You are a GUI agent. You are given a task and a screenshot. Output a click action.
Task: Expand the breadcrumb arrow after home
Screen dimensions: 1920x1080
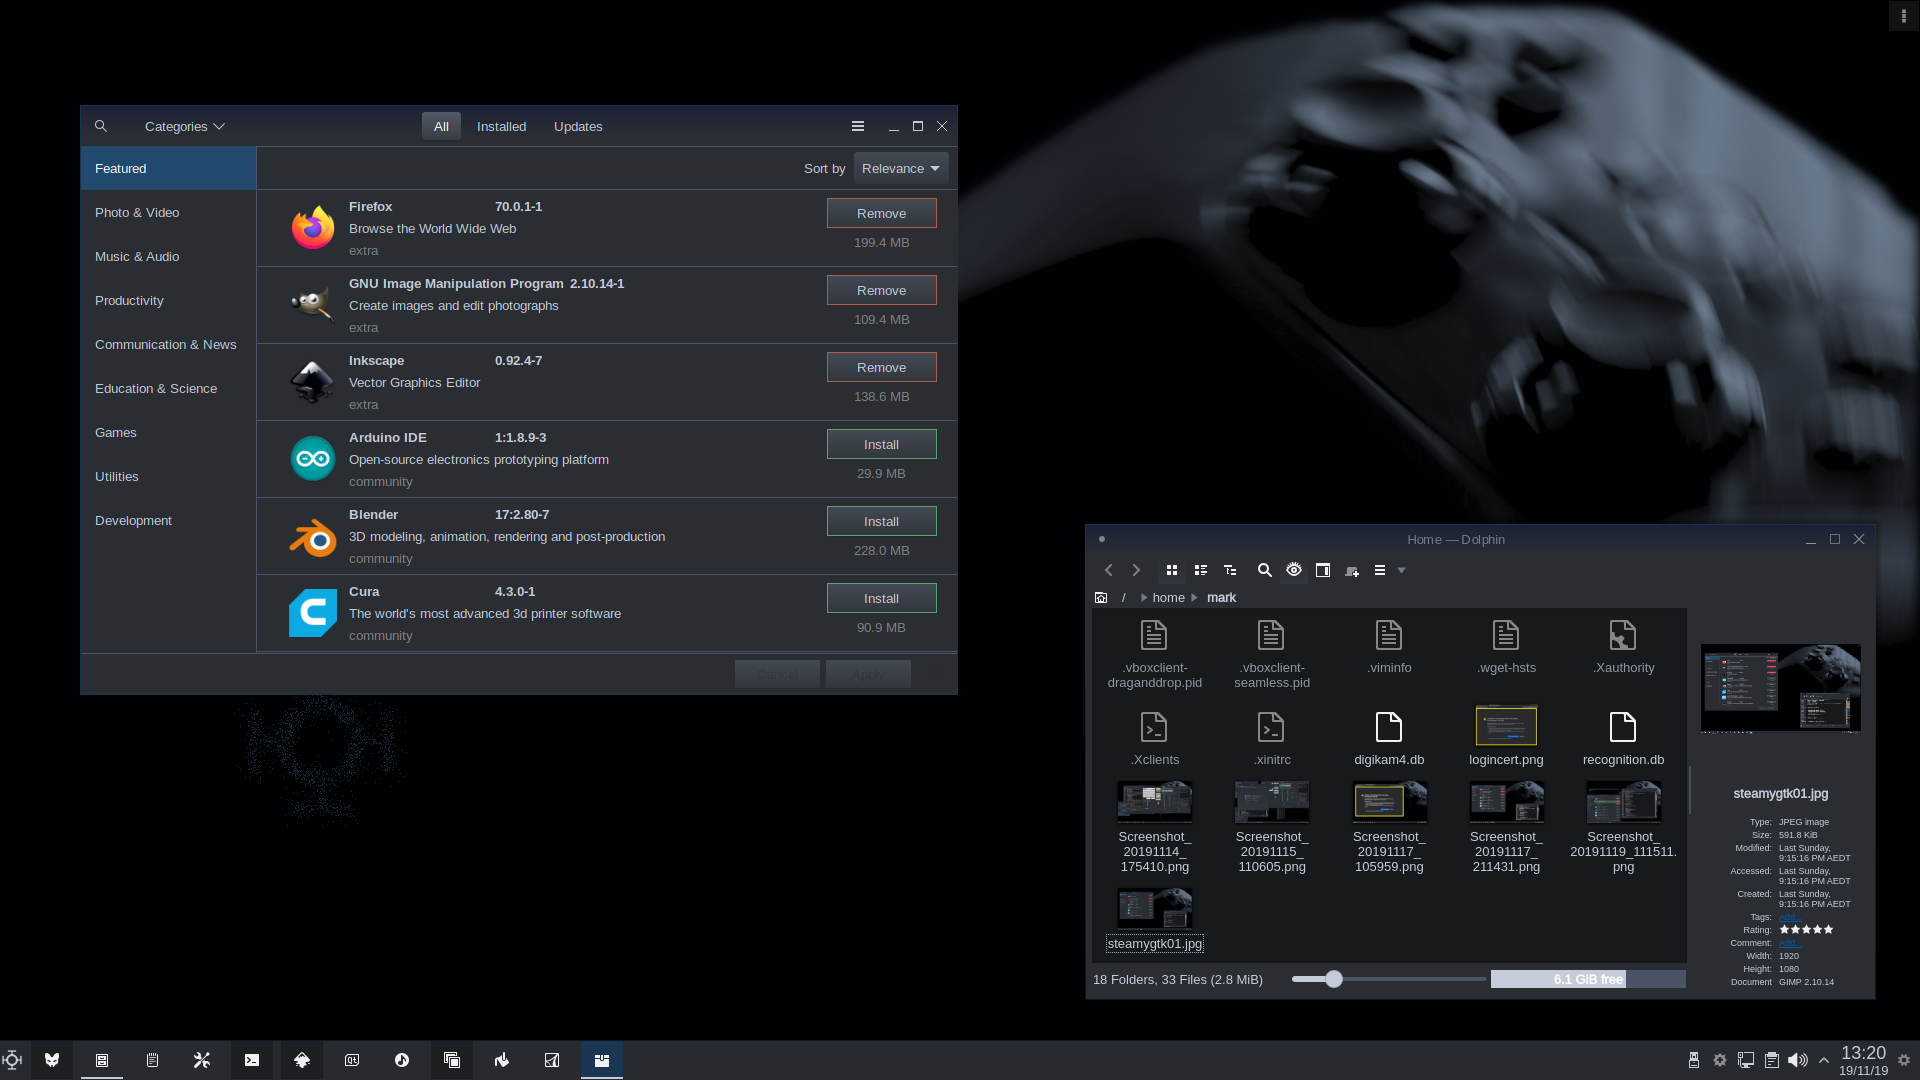click(x=1194, y=597)
